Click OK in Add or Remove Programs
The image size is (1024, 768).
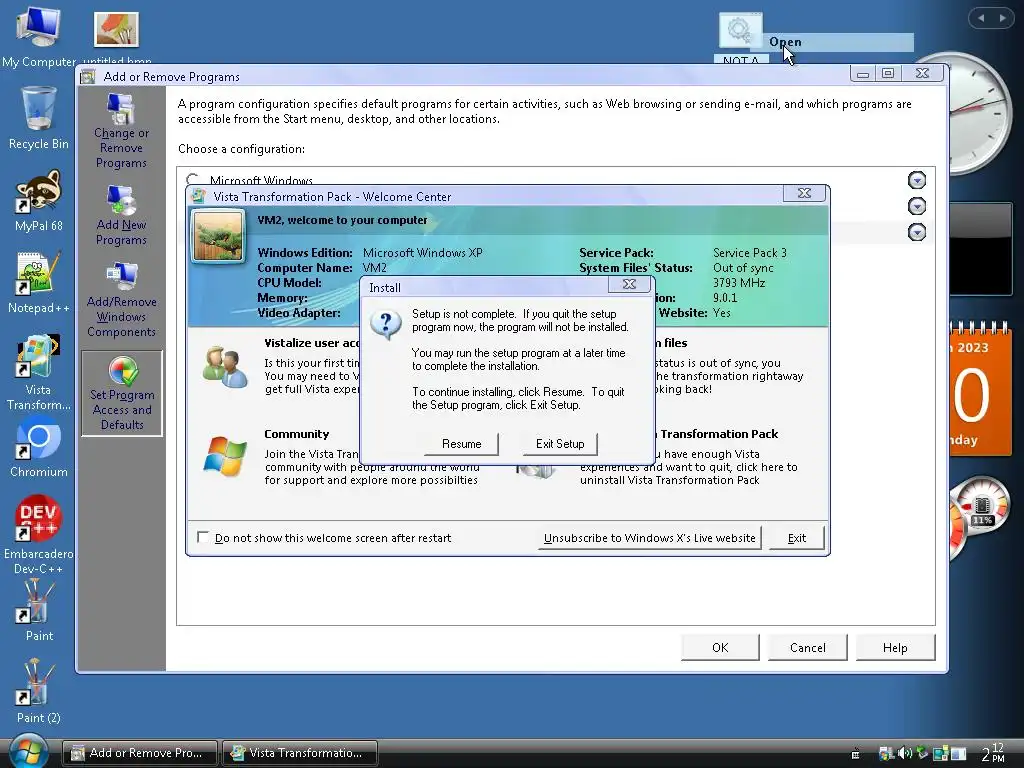click(x=720, y=647)
